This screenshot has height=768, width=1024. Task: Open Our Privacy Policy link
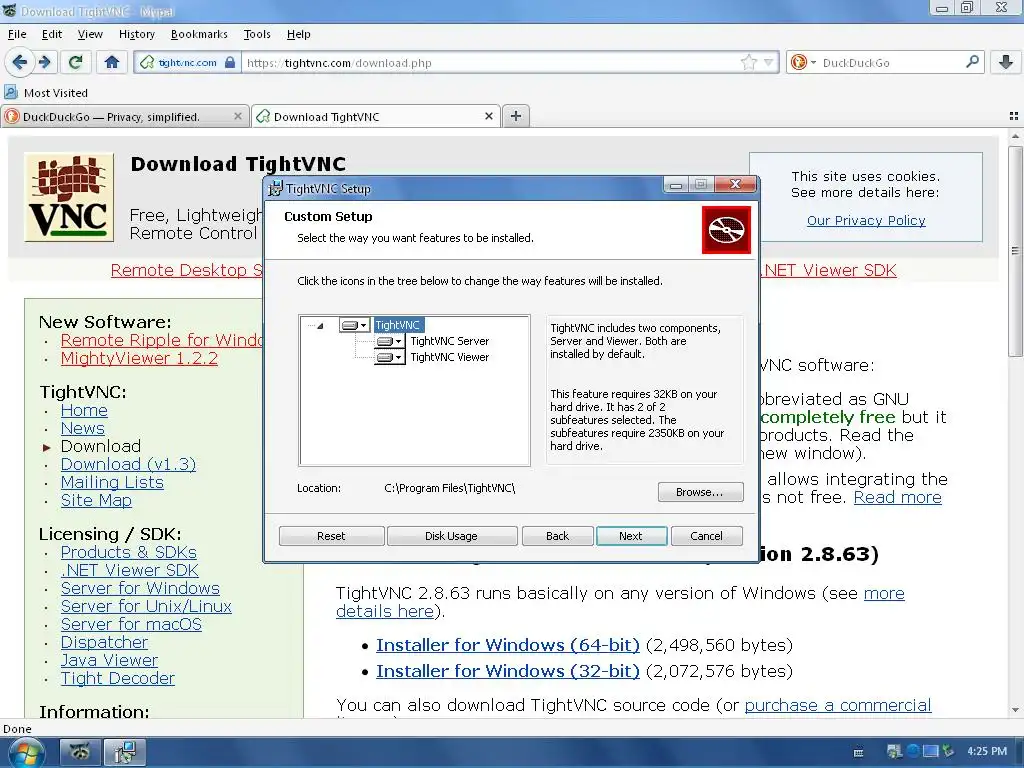coord(866,221)
